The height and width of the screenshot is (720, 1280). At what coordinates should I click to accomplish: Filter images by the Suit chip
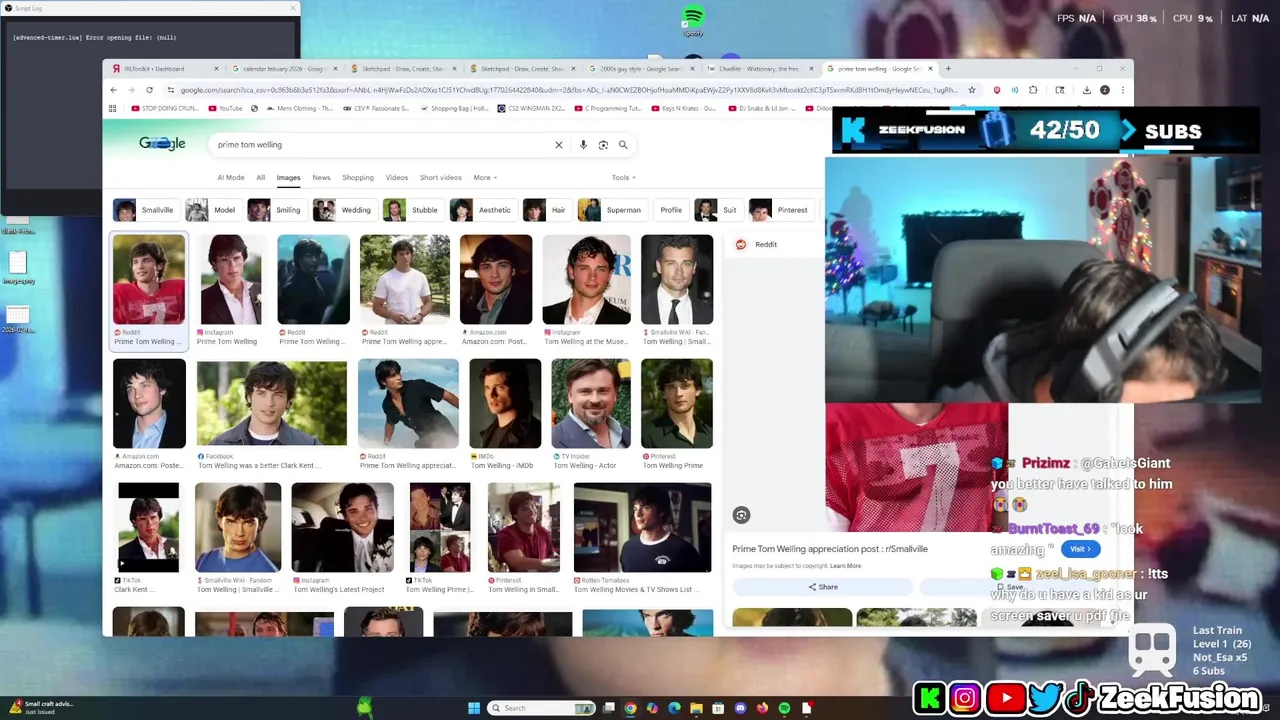click(717, 210)
